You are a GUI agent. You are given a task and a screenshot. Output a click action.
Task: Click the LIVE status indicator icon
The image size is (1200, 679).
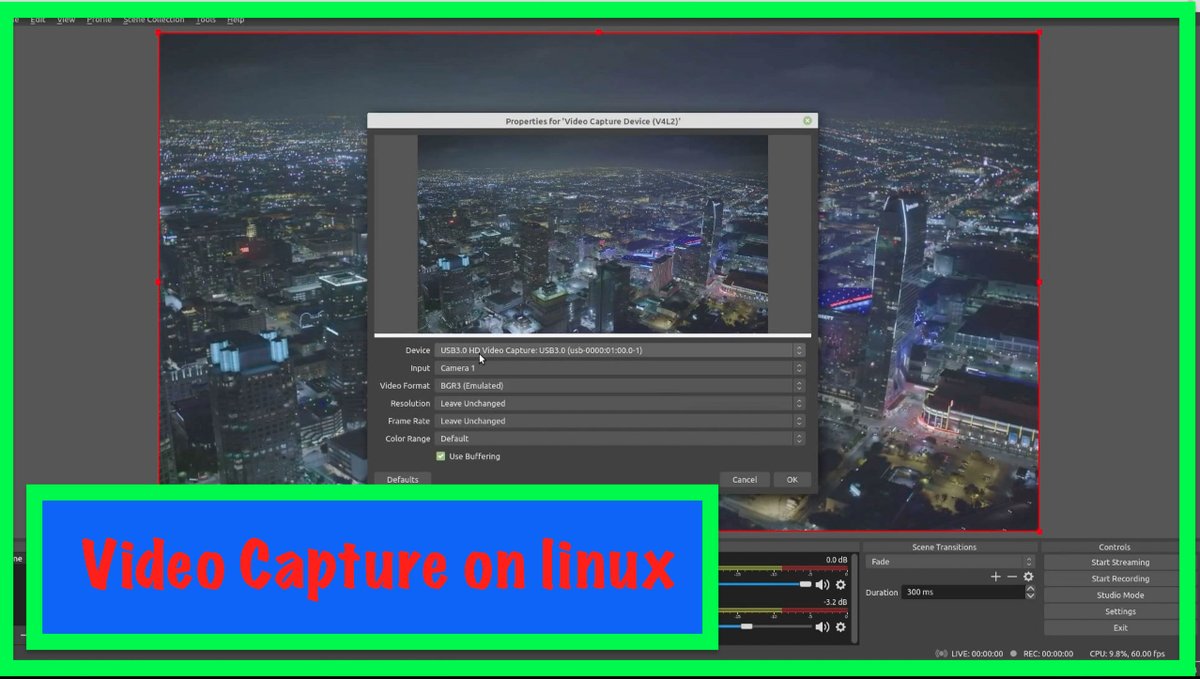[941, 653]
